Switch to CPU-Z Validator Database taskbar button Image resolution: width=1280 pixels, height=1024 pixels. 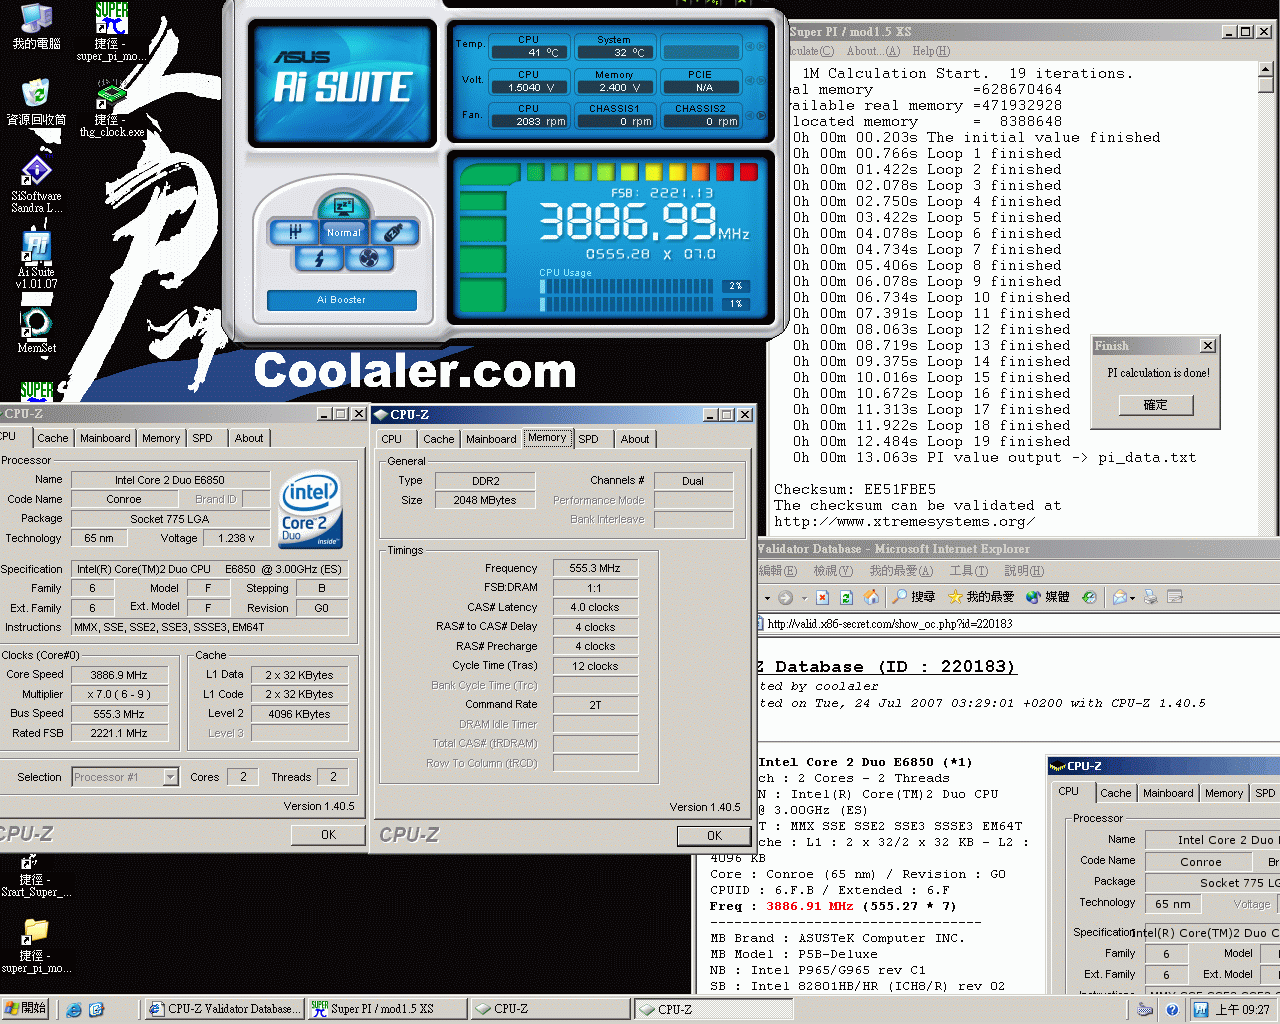click(x=224, y=1009)
